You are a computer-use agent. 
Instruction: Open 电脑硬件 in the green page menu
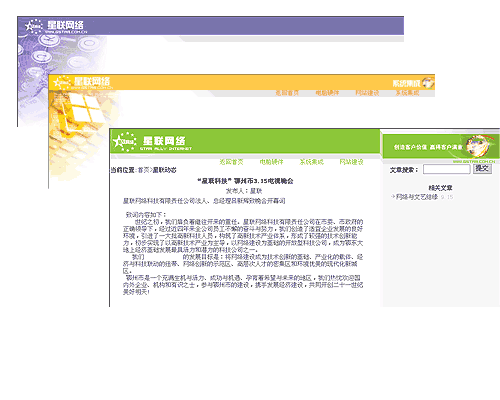(x=271, y=162)
